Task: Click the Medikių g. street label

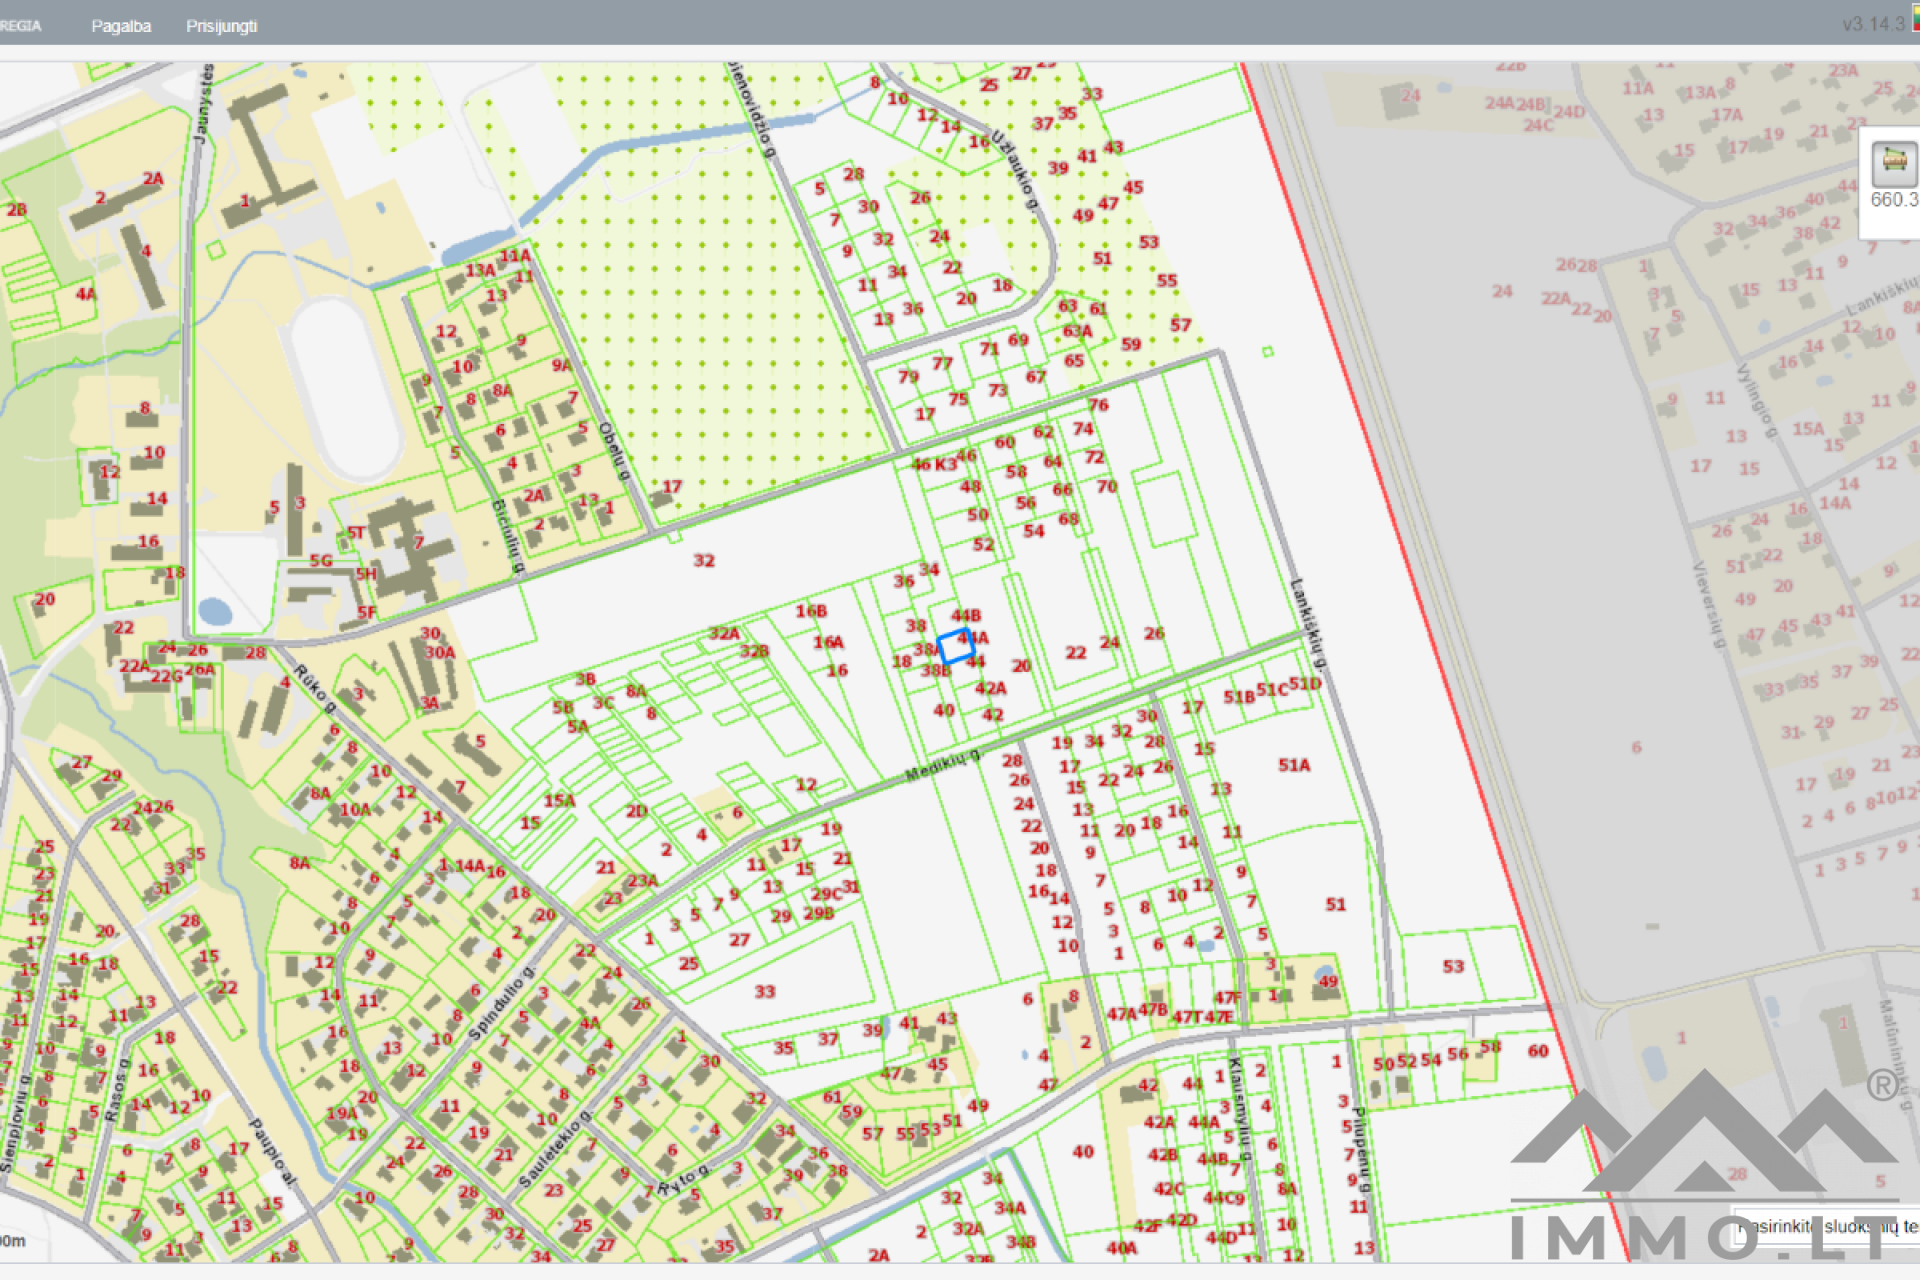Action: (942, 765)
